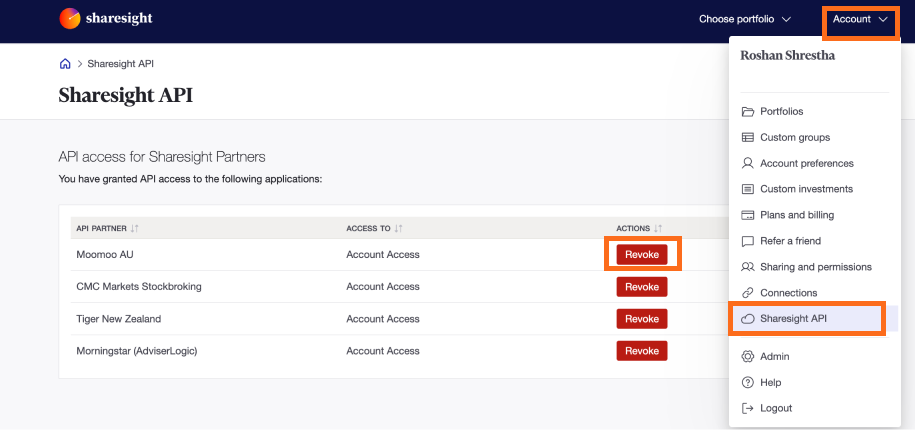The height and width of the screenshot is (430, 917).
Task: Open Account preferences menu item
Action: coord(806,163)
